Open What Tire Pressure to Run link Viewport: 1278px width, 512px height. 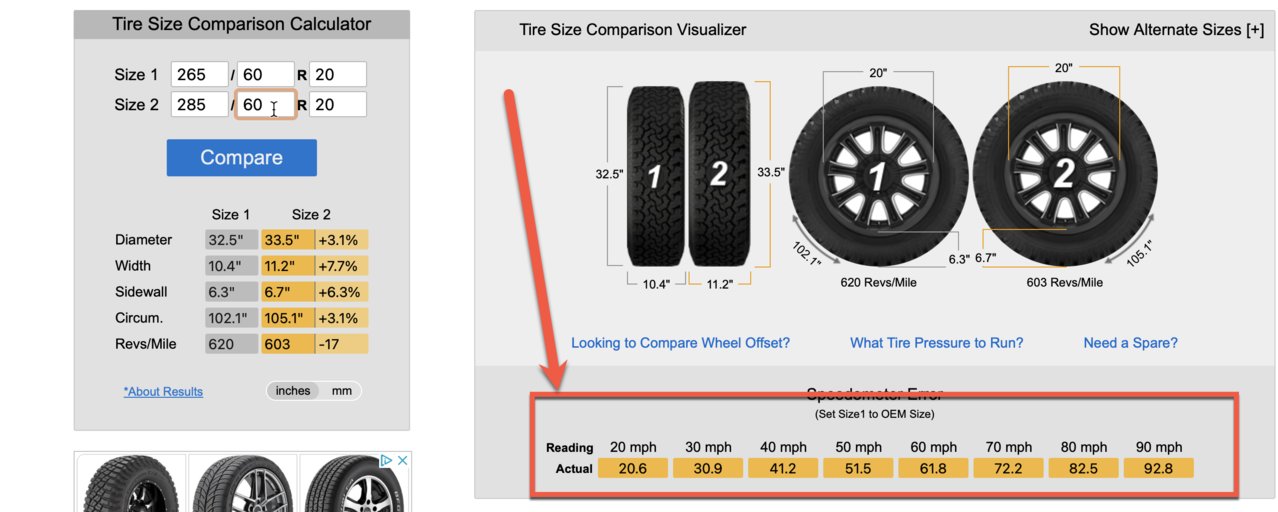pos(936,343)
